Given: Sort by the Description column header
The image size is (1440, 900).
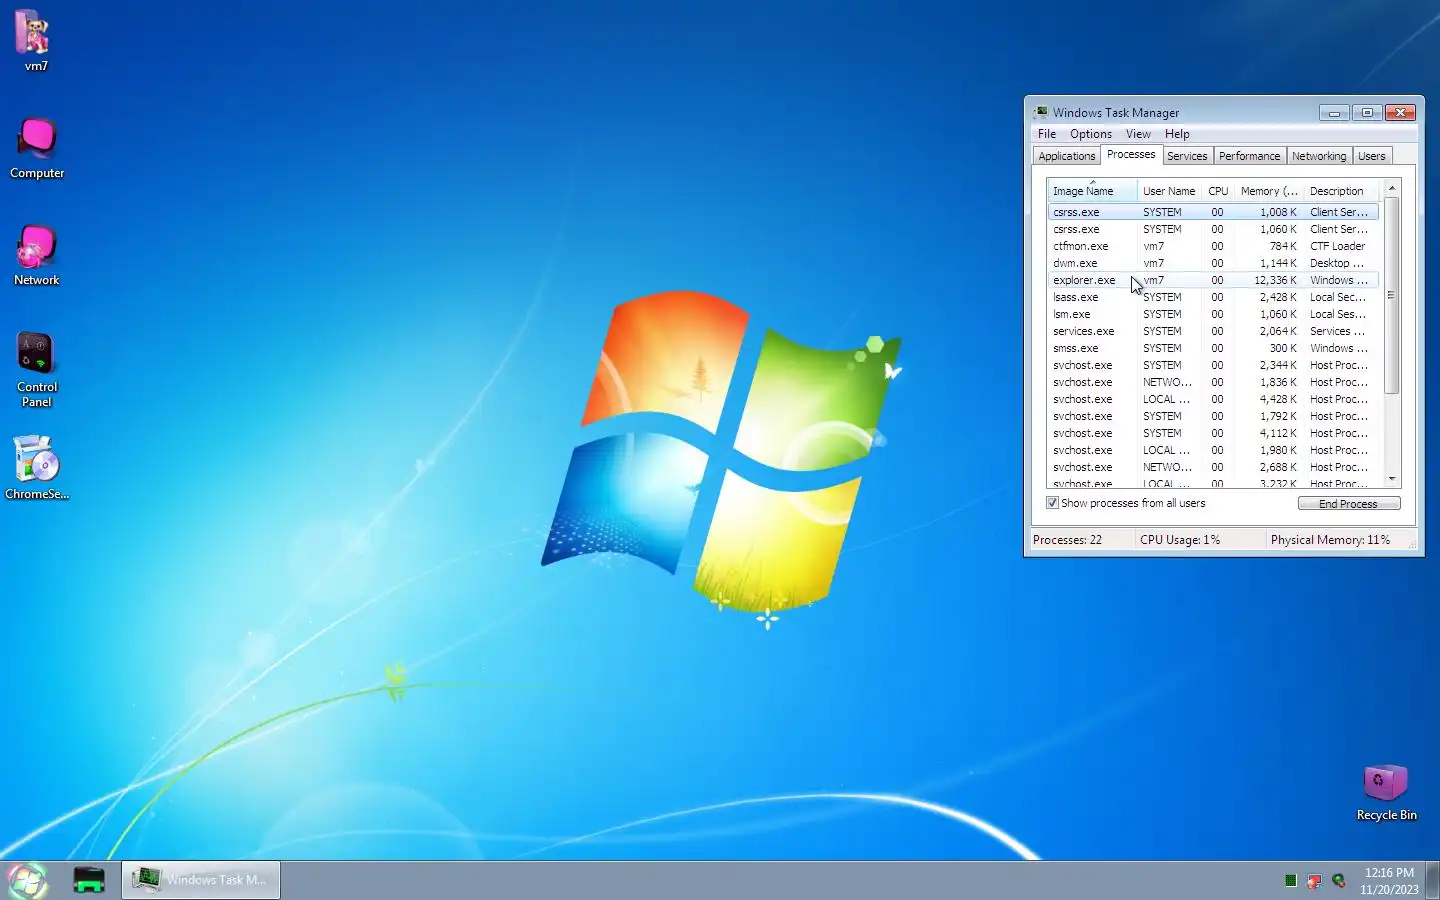Looking at the screenshot, I should pos(1341,191).
